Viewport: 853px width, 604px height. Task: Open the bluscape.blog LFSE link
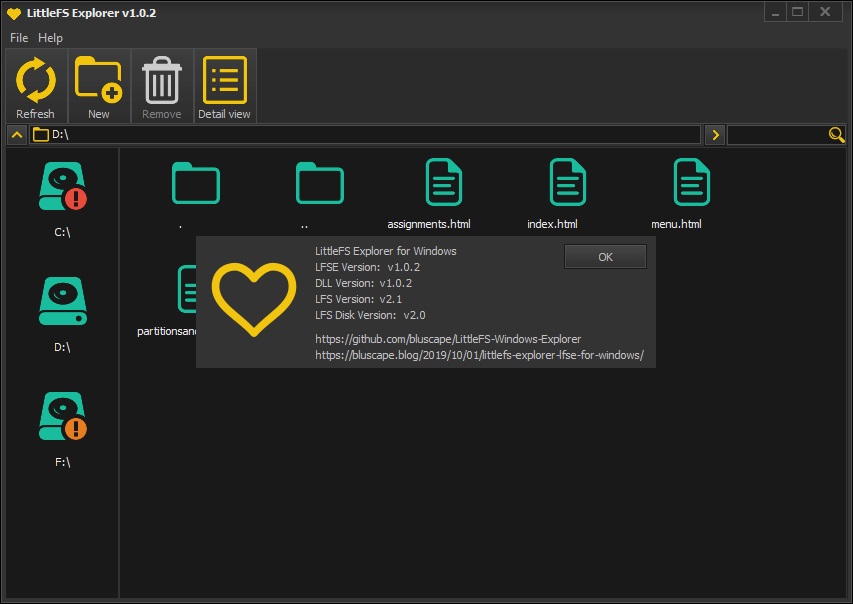tap(480, 355)
